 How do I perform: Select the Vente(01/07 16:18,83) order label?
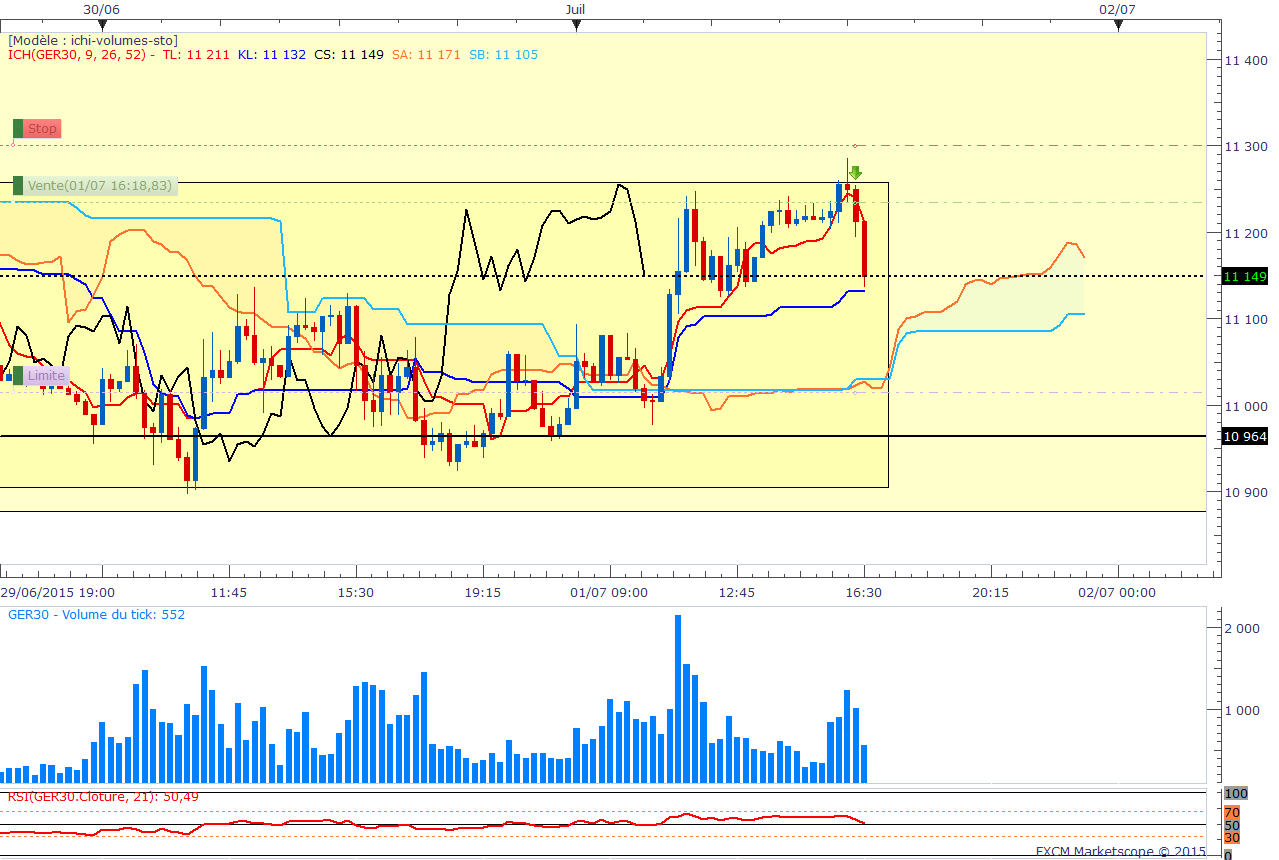tap(100, 185)
